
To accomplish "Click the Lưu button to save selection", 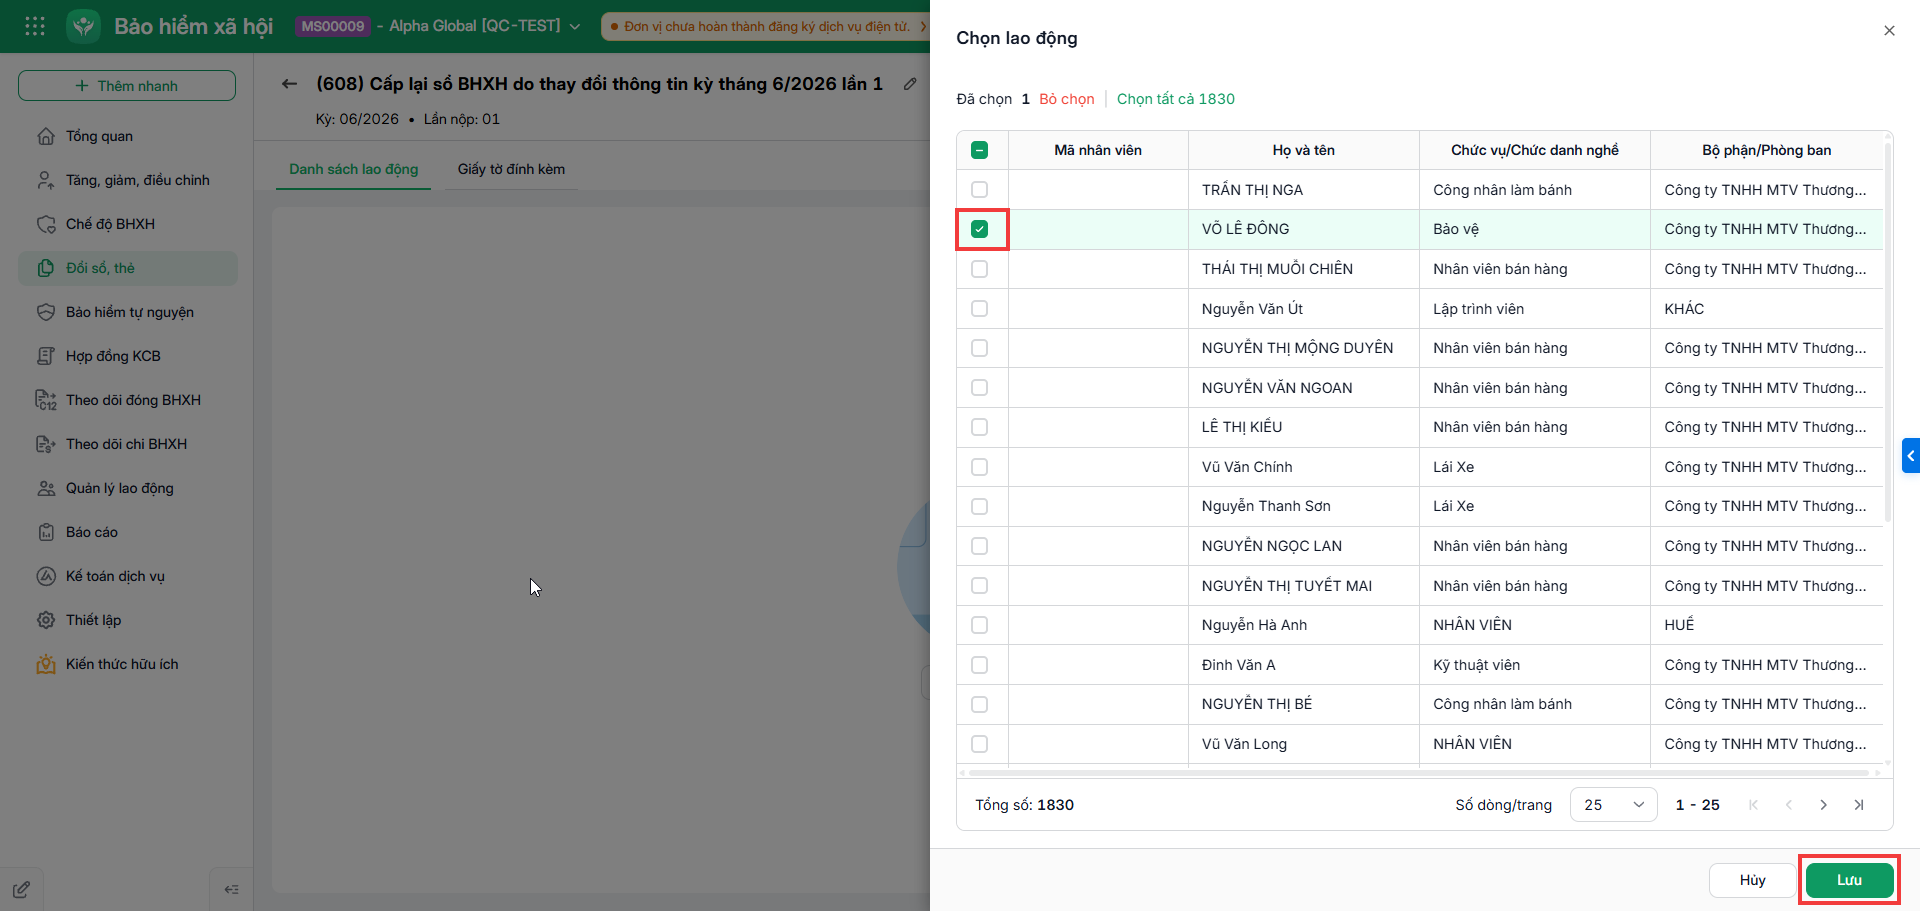I will (1849, 880).
